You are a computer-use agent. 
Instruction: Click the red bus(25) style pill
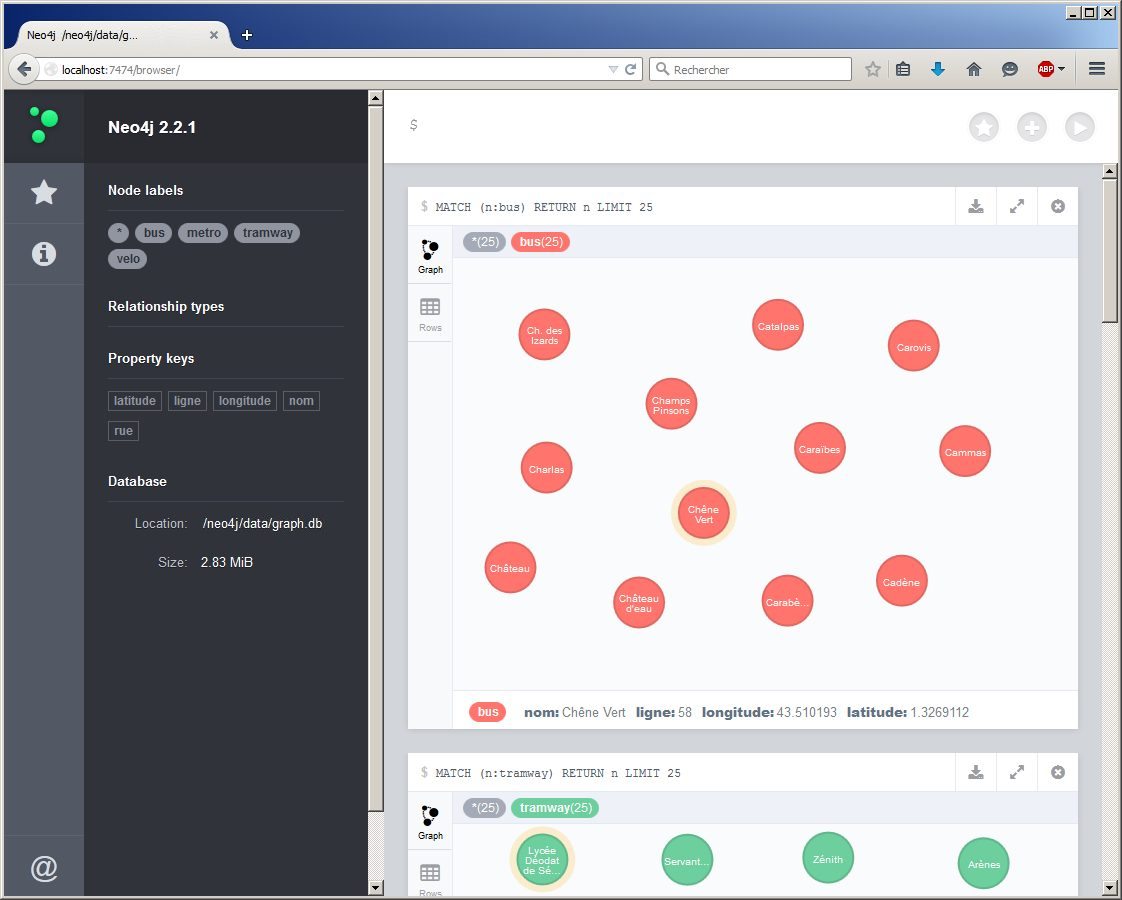point(540,242)
